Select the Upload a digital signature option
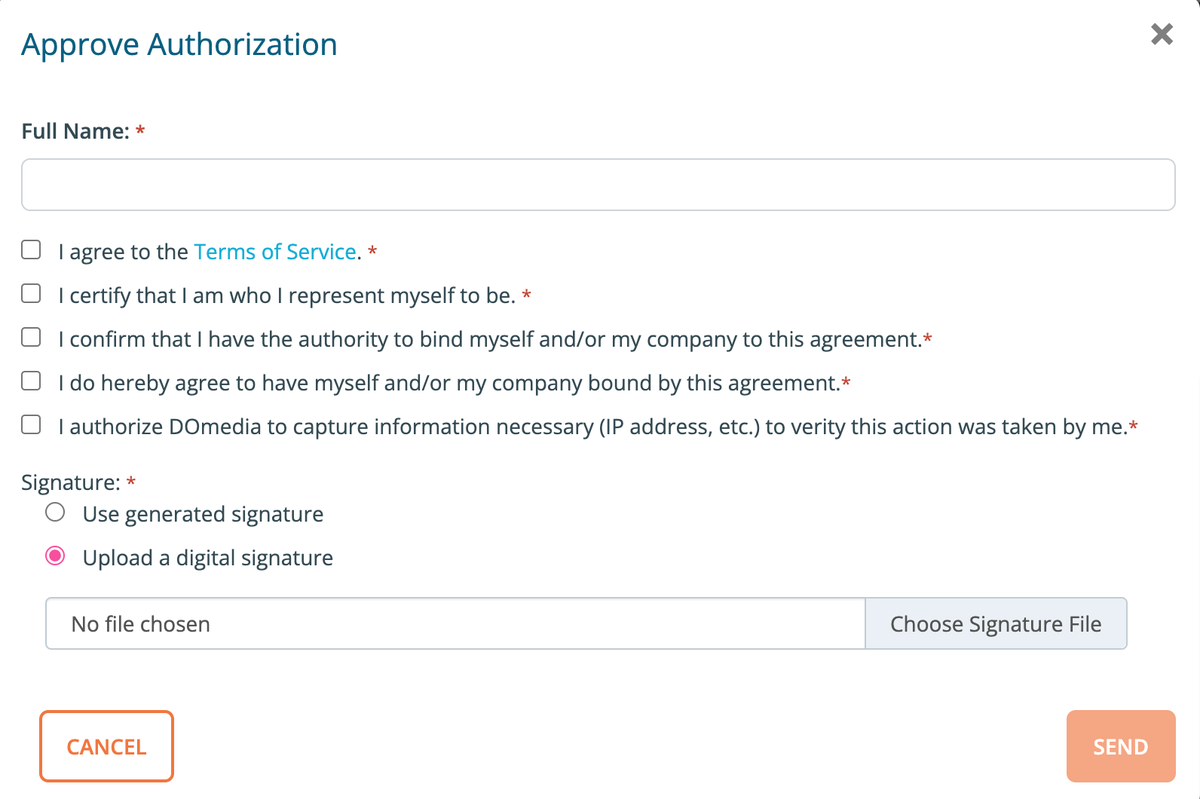The width and height of the screenshot is (1200, 799). [x=55, y=556]
